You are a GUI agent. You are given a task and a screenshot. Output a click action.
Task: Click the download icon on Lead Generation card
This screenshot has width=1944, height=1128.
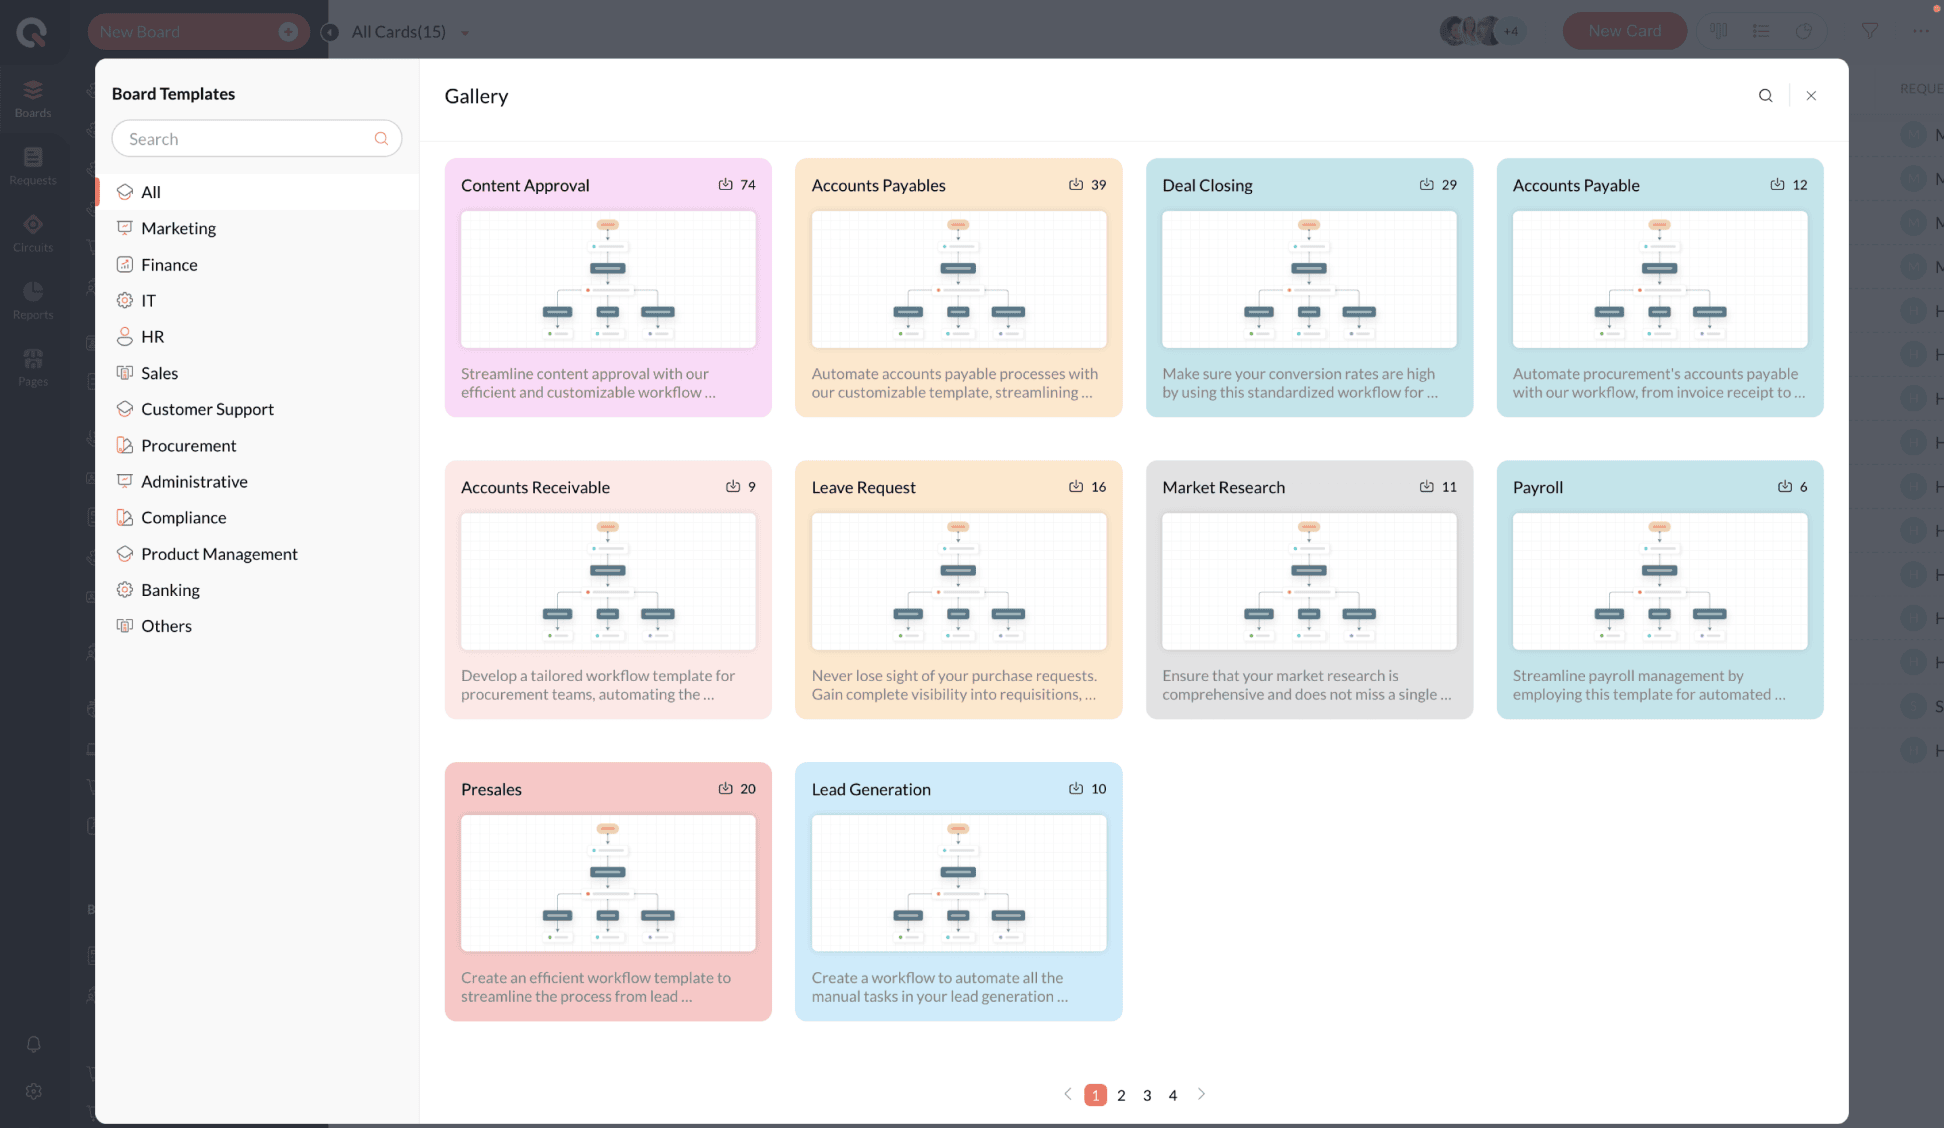pos(1075,789)
